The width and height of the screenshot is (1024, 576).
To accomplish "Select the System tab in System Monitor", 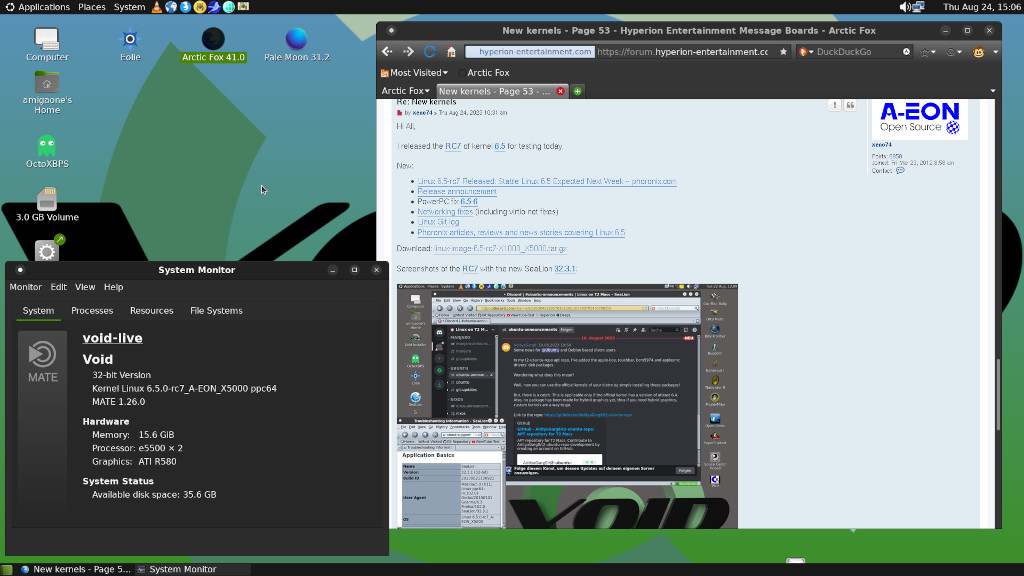I will 39,311.
